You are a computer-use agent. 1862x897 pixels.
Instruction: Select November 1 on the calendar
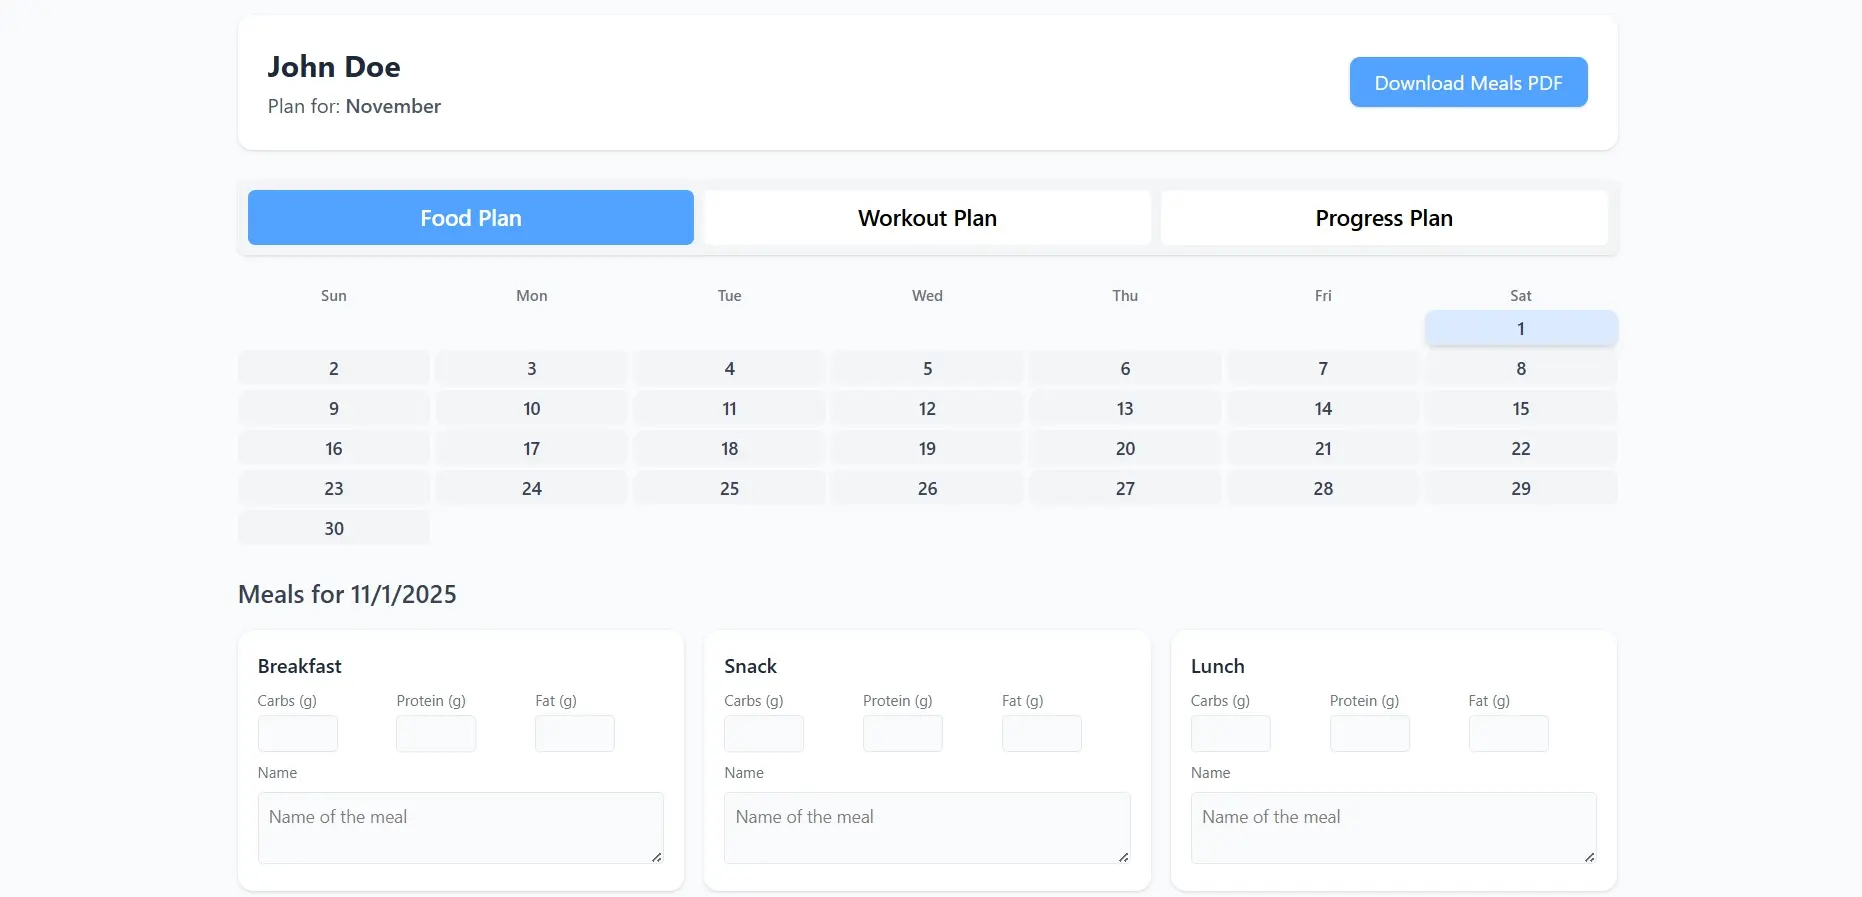point(1520,329)
